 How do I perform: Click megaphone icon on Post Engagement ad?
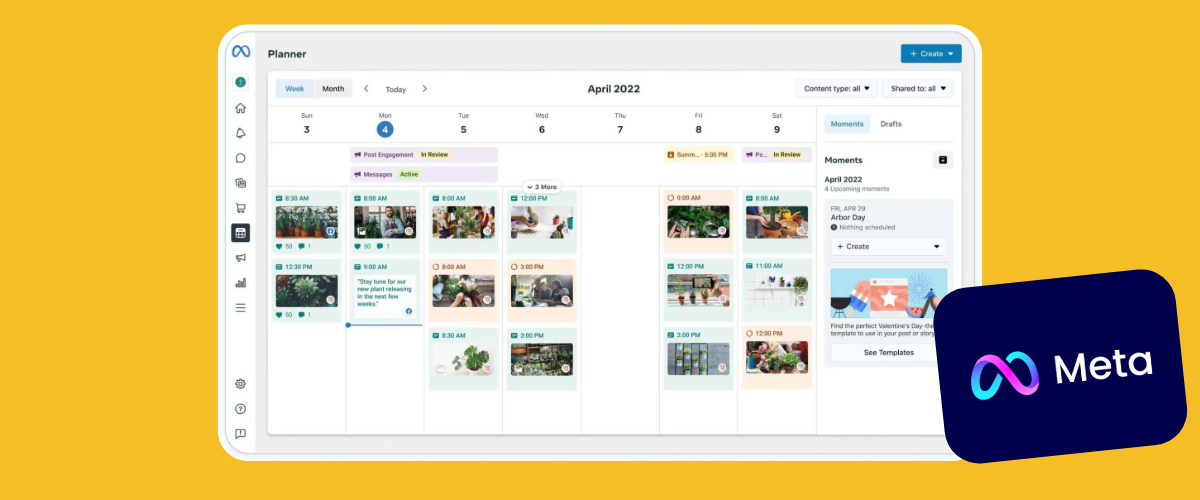(x=357, y=155)
